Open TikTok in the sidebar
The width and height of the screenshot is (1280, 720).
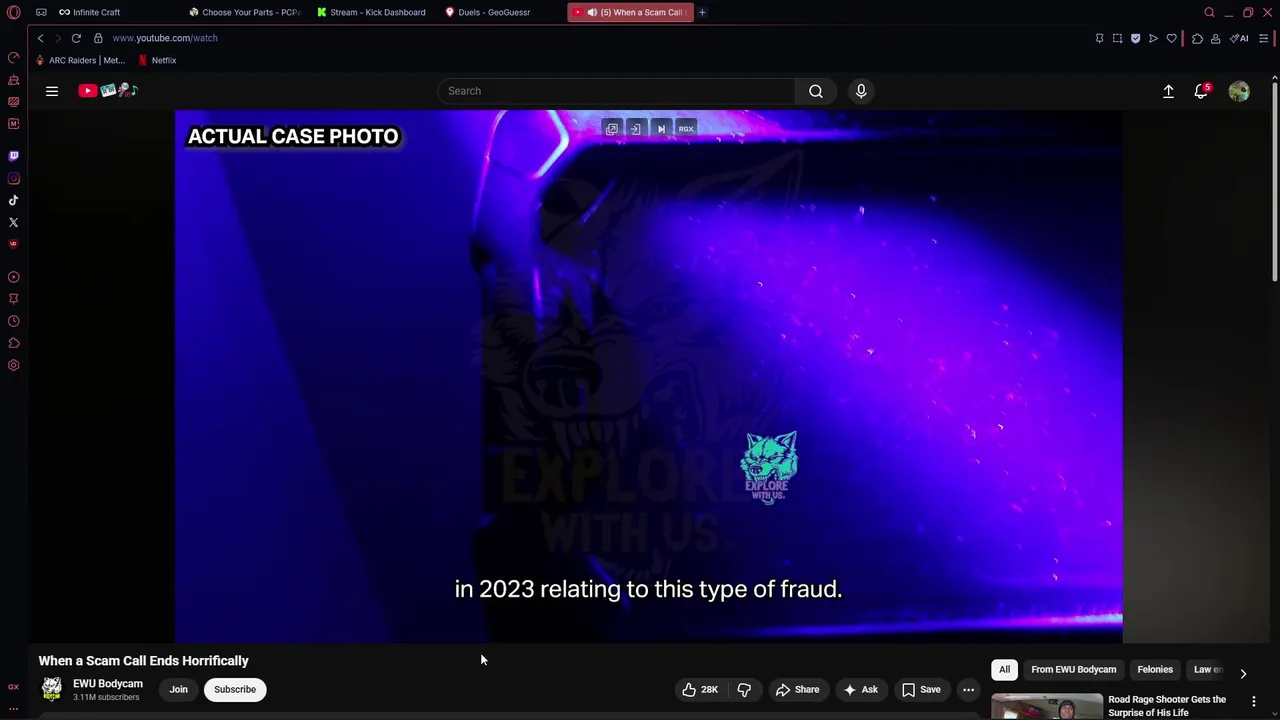pyautogui.click(x=13, y=200)
